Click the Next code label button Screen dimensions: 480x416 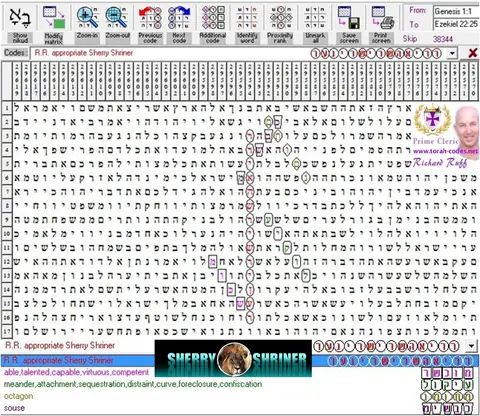point(179,38)
